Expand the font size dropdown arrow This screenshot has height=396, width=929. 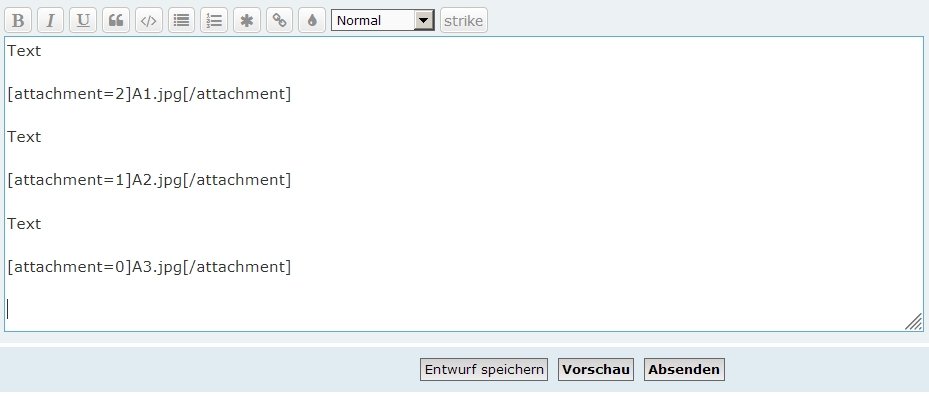423,21
